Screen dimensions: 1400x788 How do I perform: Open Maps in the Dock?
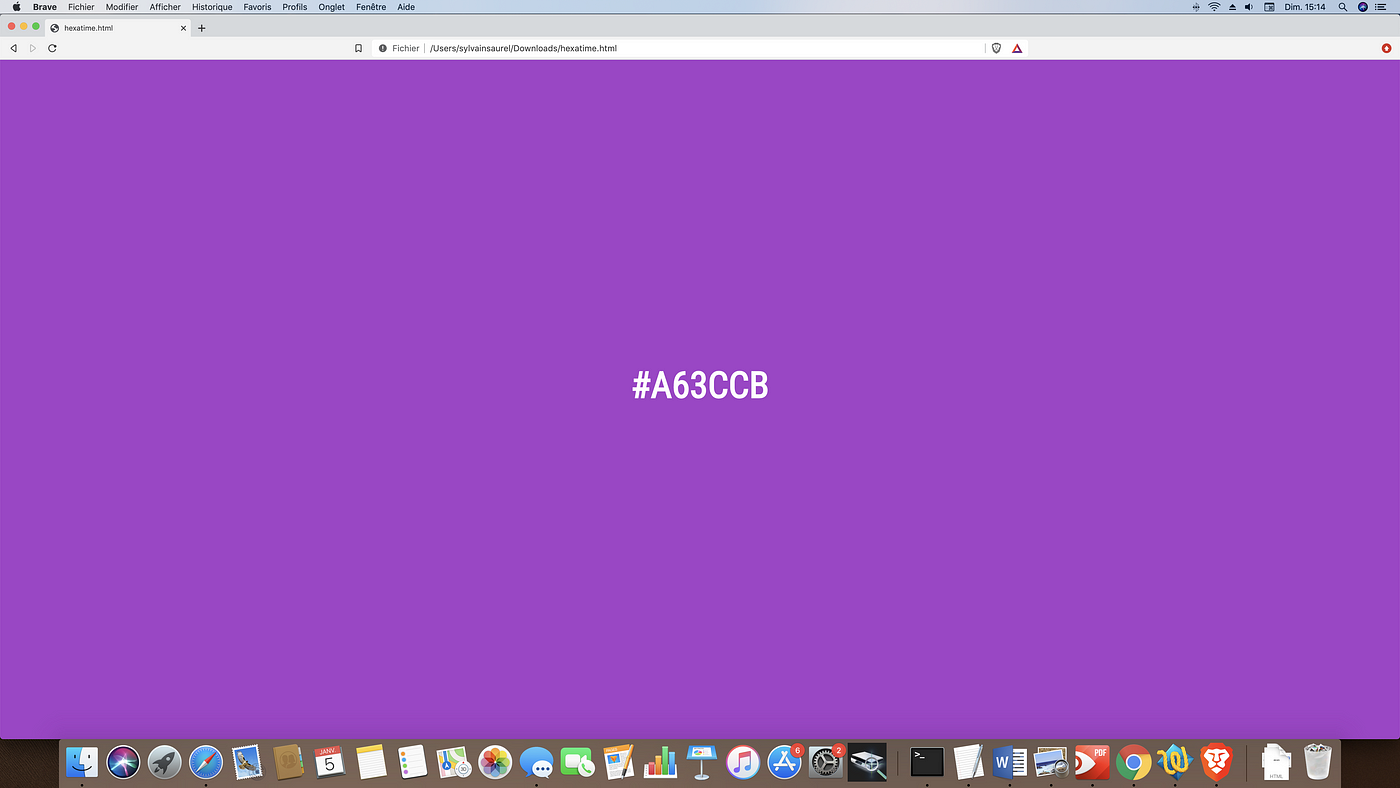[453, 763]
